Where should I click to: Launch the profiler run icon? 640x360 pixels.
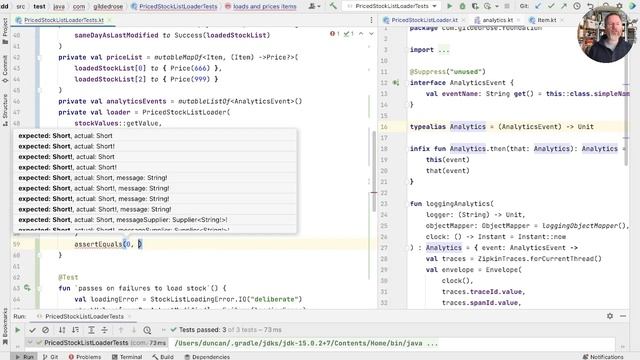[487, 6]
